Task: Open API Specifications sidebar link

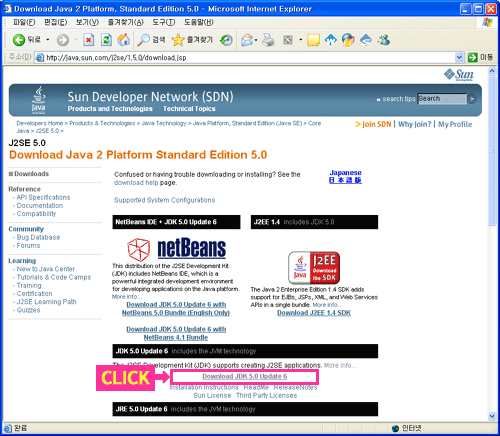Action: coord(43,197)
